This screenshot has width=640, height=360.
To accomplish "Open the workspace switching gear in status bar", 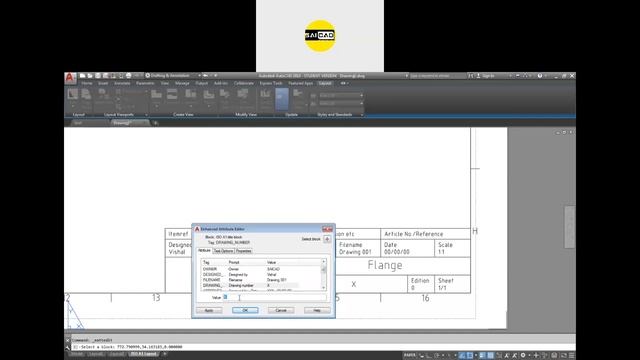I will point(523,356).
